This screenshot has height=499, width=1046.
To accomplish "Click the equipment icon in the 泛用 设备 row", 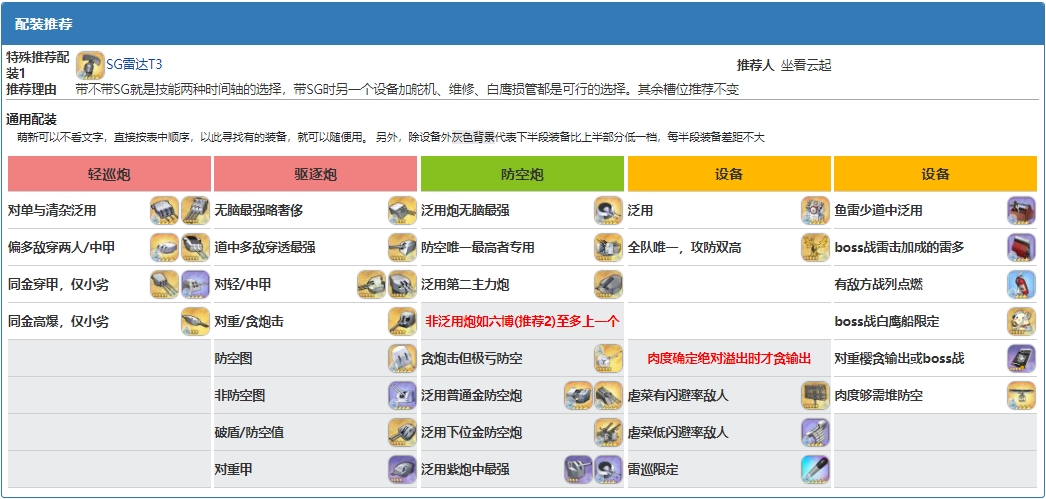I will [x=815, y=210].
